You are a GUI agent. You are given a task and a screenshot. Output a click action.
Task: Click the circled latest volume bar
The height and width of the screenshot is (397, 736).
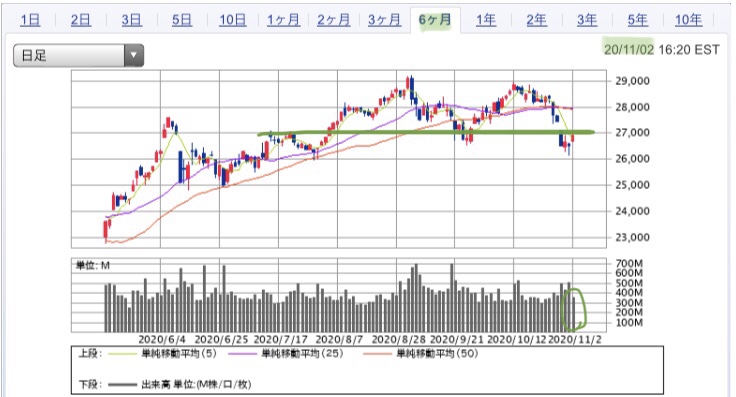coord(574,314)
